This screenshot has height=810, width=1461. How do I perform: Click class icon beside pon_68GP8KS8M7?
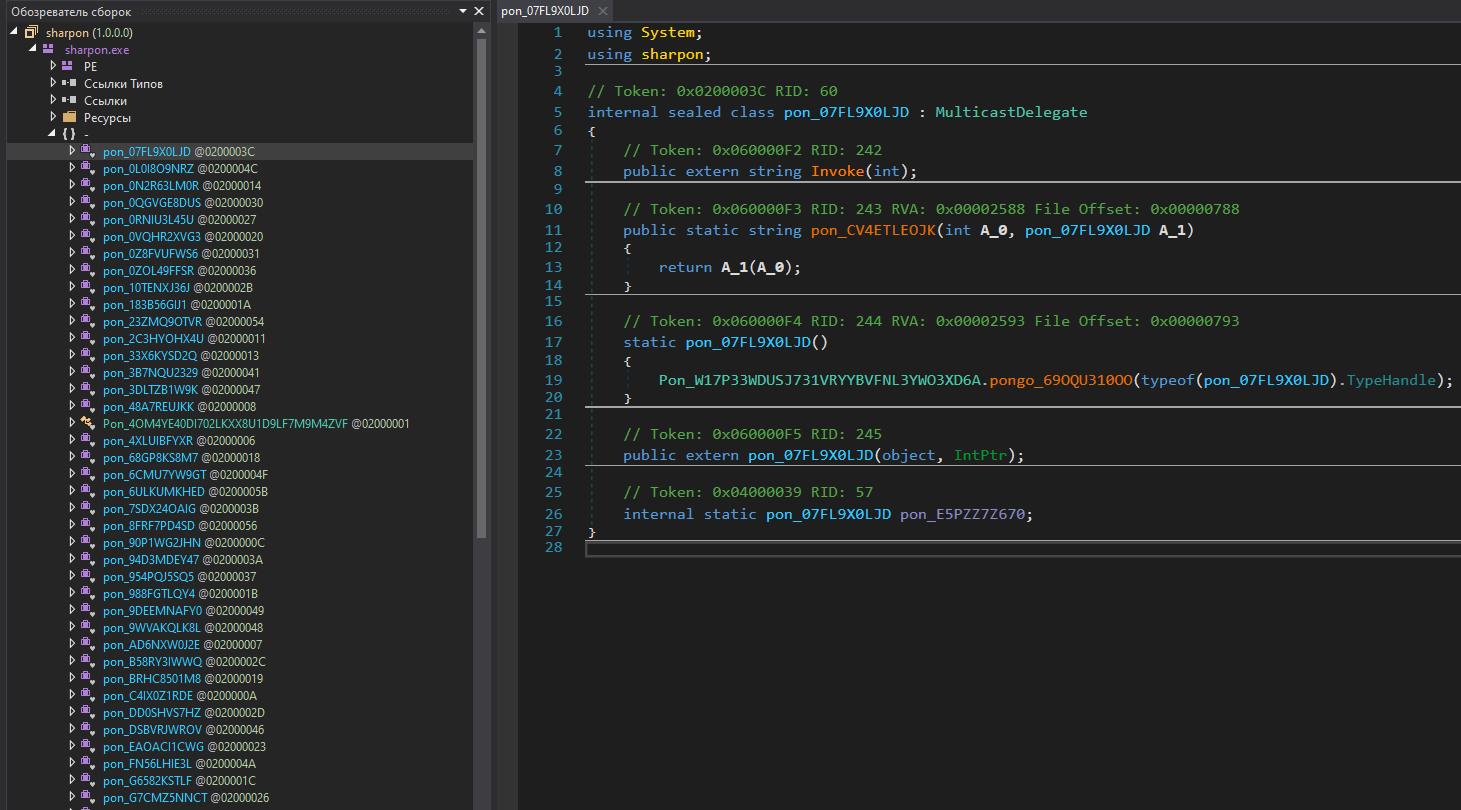(x=88, y=457)
